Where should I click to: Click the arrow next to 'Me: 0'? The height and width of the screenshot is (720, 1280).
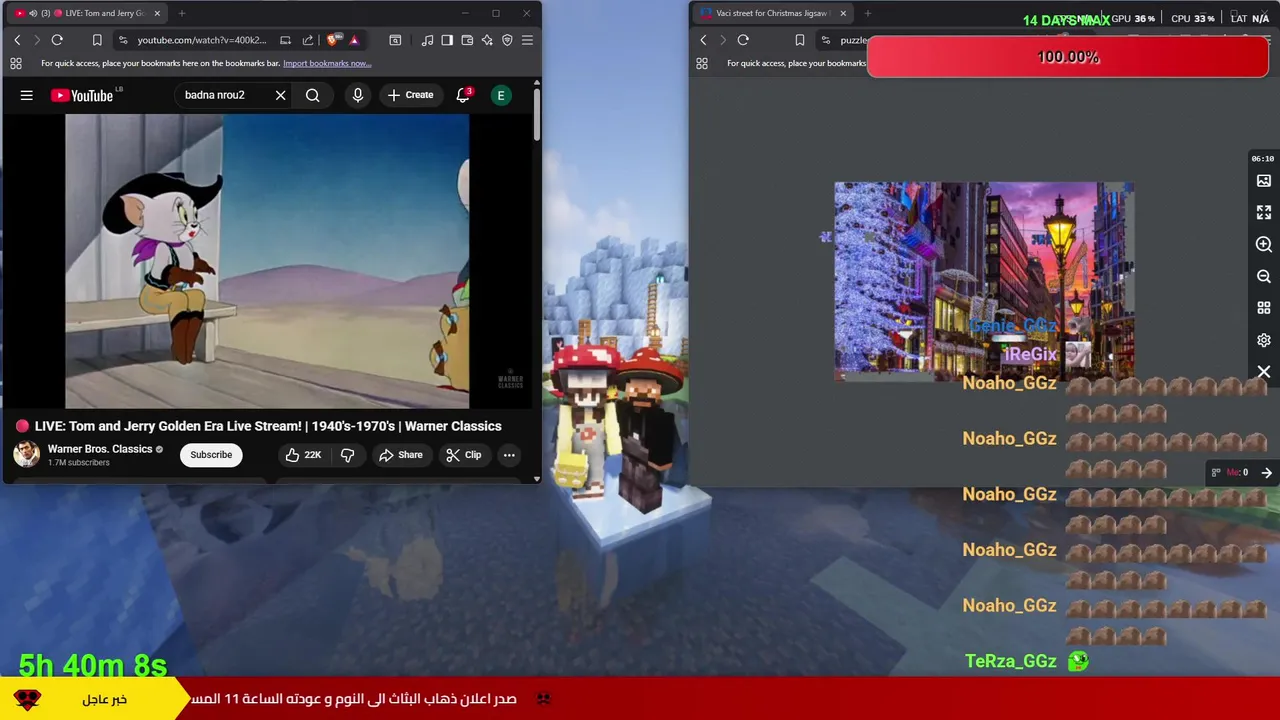click(x=1266, y=473)
